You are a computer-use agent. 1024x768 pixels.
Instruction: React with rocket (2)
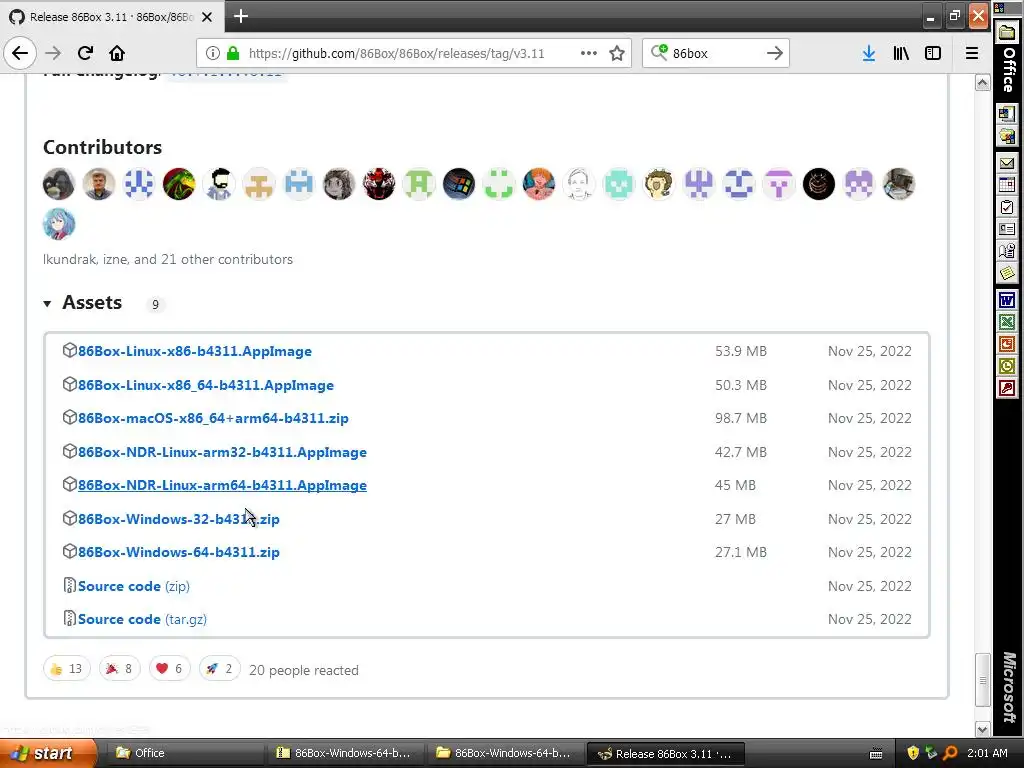pyautogui.click(x=219, y=669)
